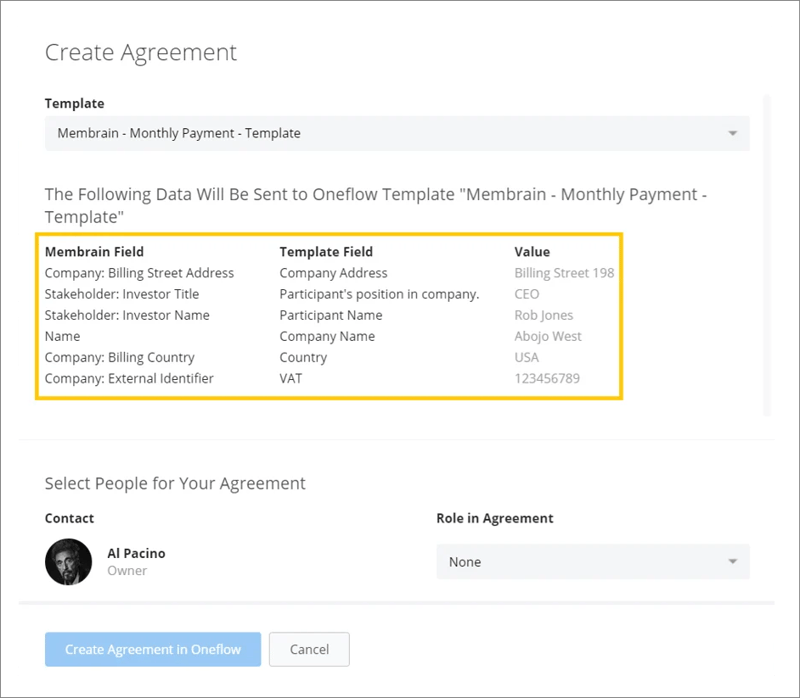
Task: Click the Template Field column header
Action: pyautogui.click(x=326, y=252)
